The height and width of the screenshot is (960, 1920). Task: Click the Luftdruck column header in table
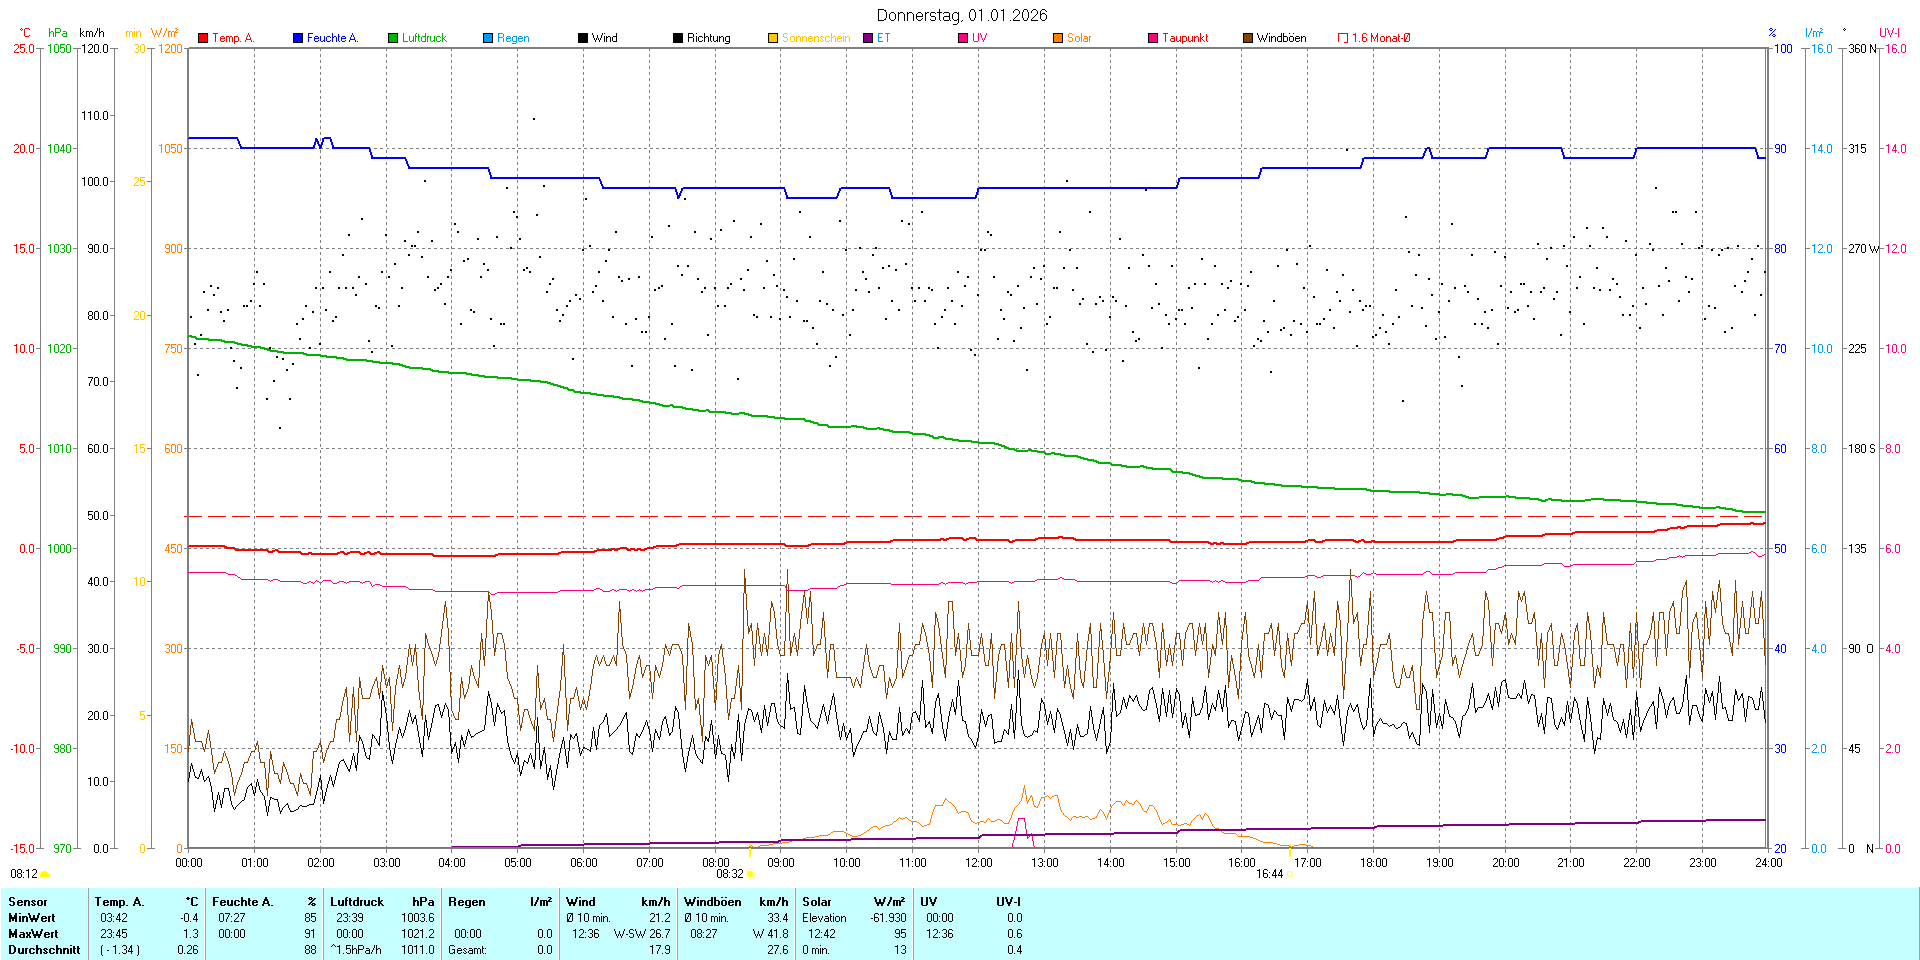[357, 902]
